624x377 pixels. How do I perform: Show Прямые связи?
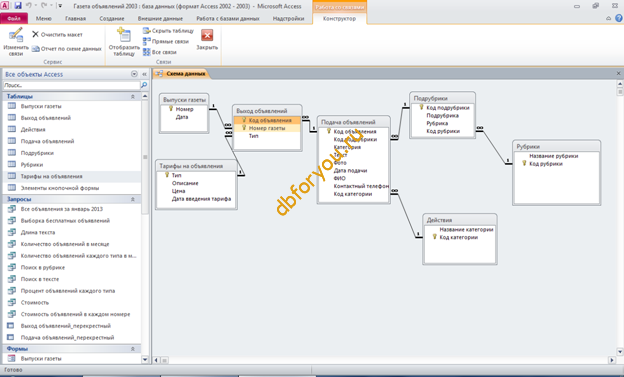pyautogui.click(x=166, y=41)
